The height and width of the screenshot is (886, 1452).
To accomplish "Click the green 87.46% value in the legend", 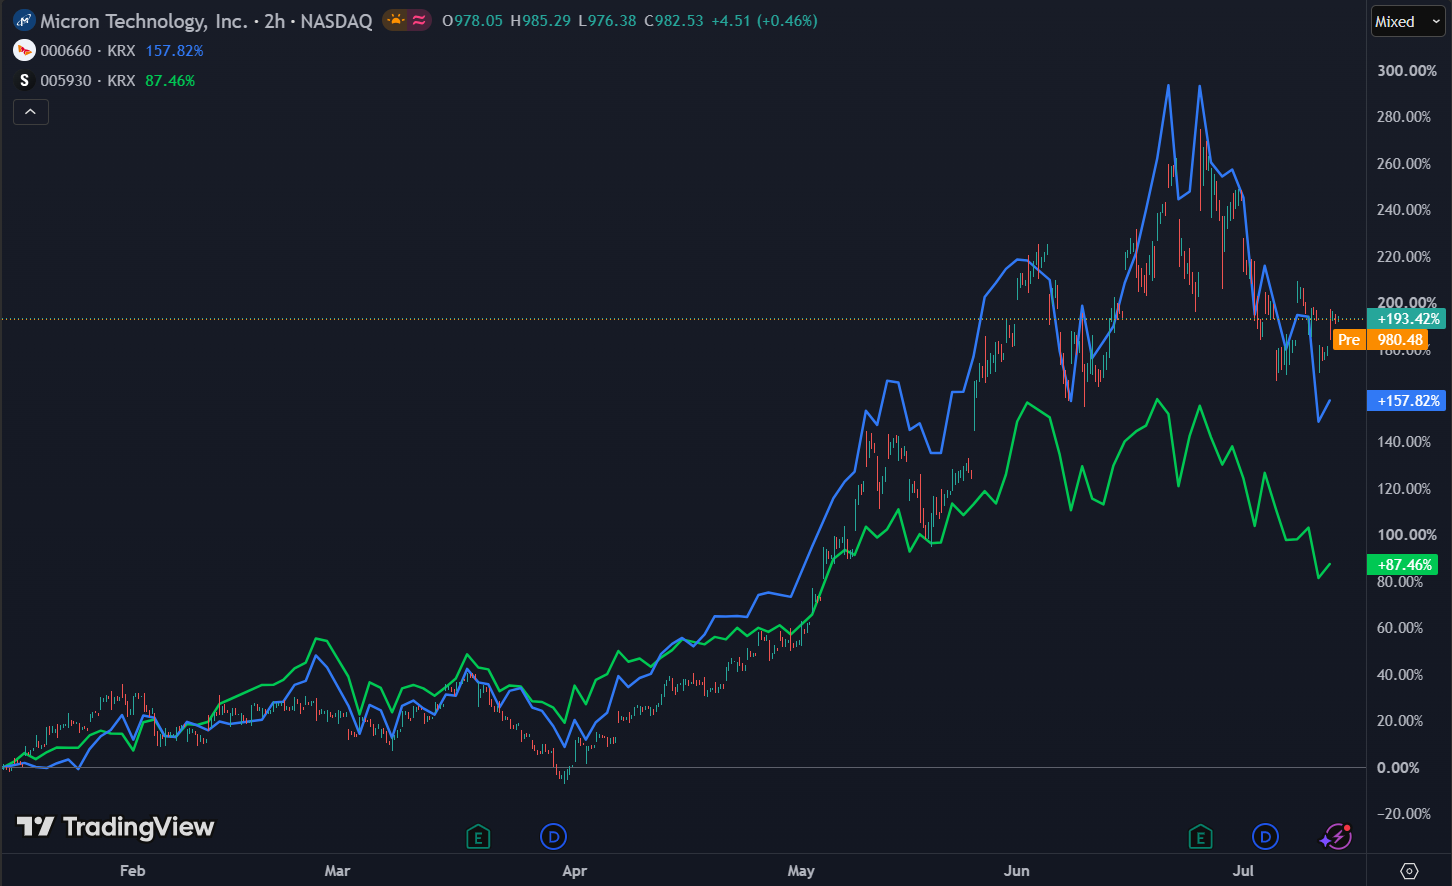I will (x=170, y=81).
